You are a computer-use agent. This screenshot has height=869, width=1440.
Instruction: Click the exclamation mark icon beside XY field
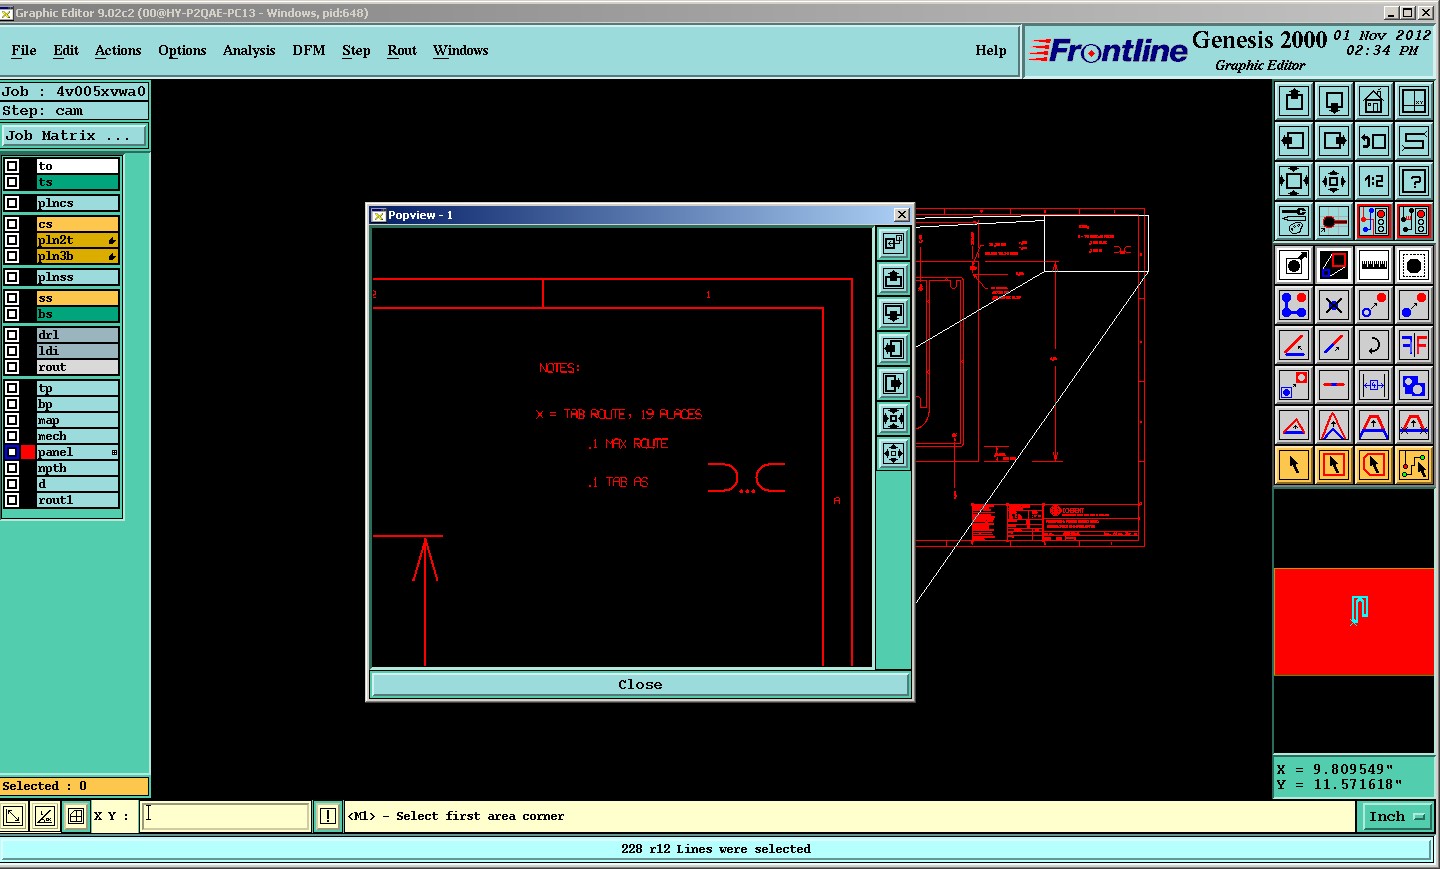[x=327, y=816]
